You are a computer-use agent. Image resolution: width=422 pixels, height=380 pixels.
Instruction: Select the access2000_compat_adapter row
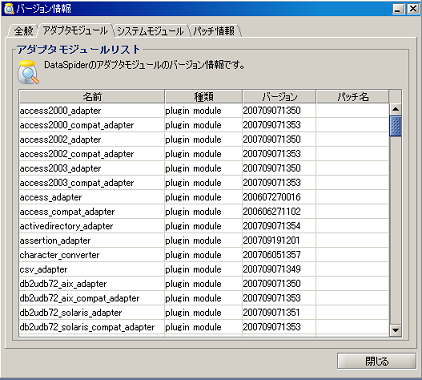click(204, 125)
